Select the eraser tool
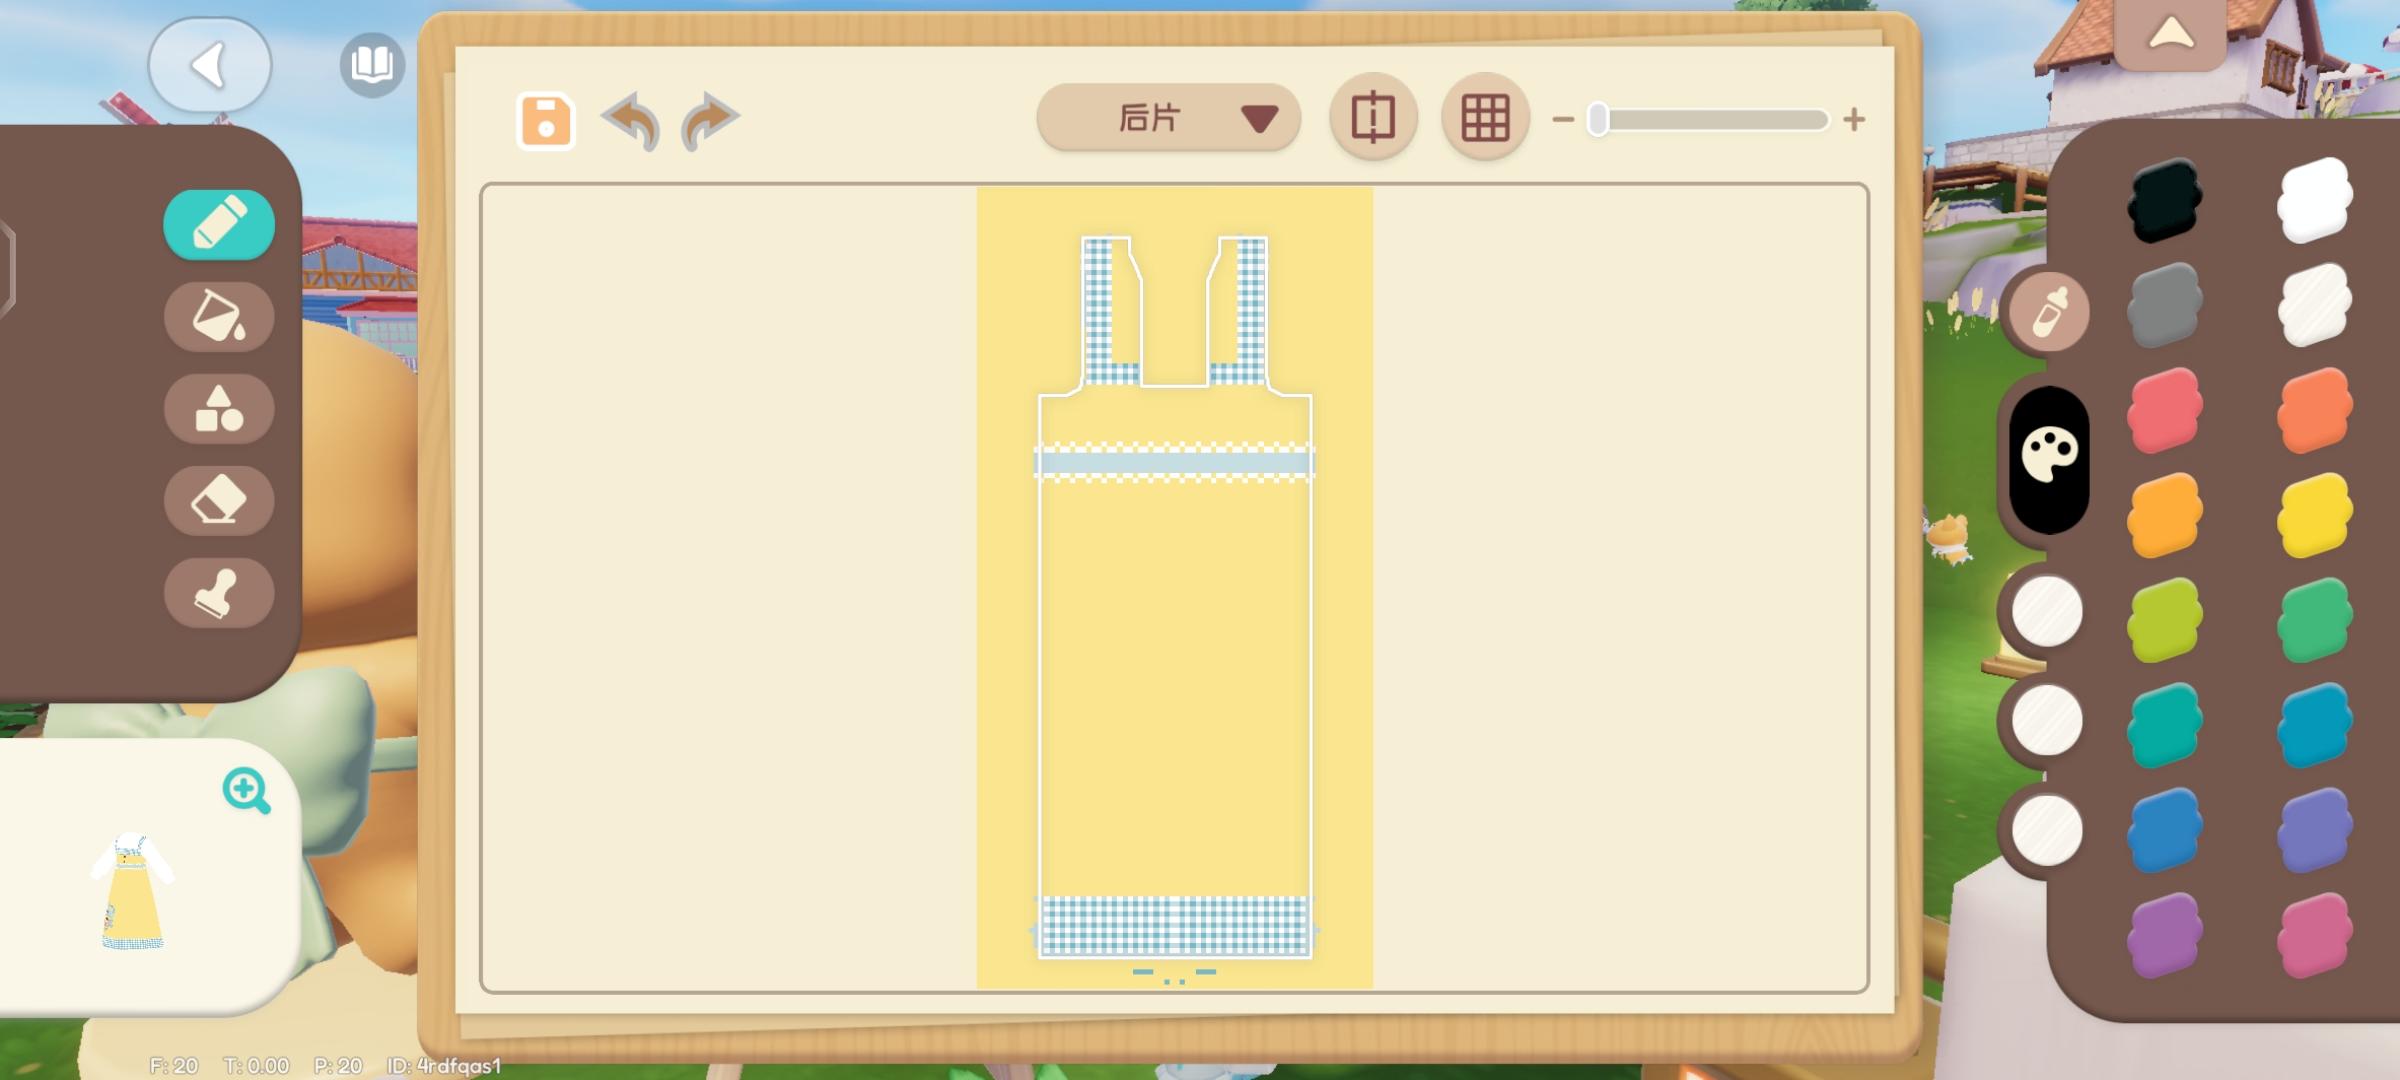Viewport: 2400px width, 1080px height. [x=218, y=500]
